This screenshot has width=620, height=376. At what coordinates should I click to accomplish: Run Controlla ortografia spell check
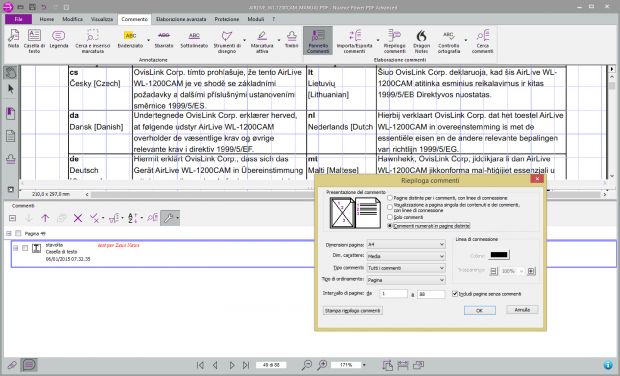(449, 41)
